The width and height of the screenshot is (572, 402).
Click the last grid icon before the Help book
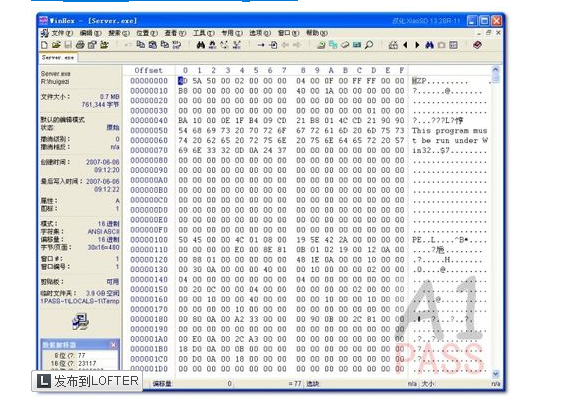(453, 45)
